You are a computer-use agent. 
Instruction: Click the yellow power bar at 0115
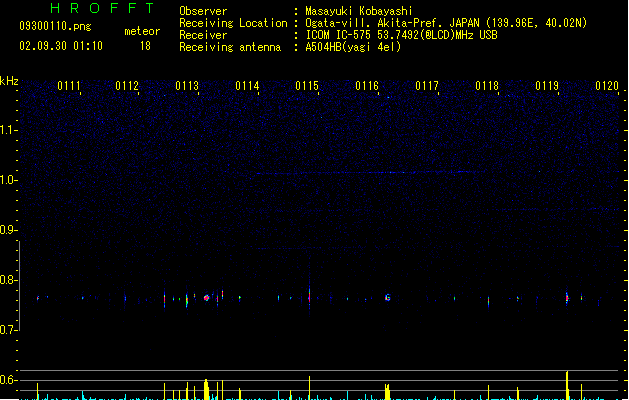(x=309, y=388)
